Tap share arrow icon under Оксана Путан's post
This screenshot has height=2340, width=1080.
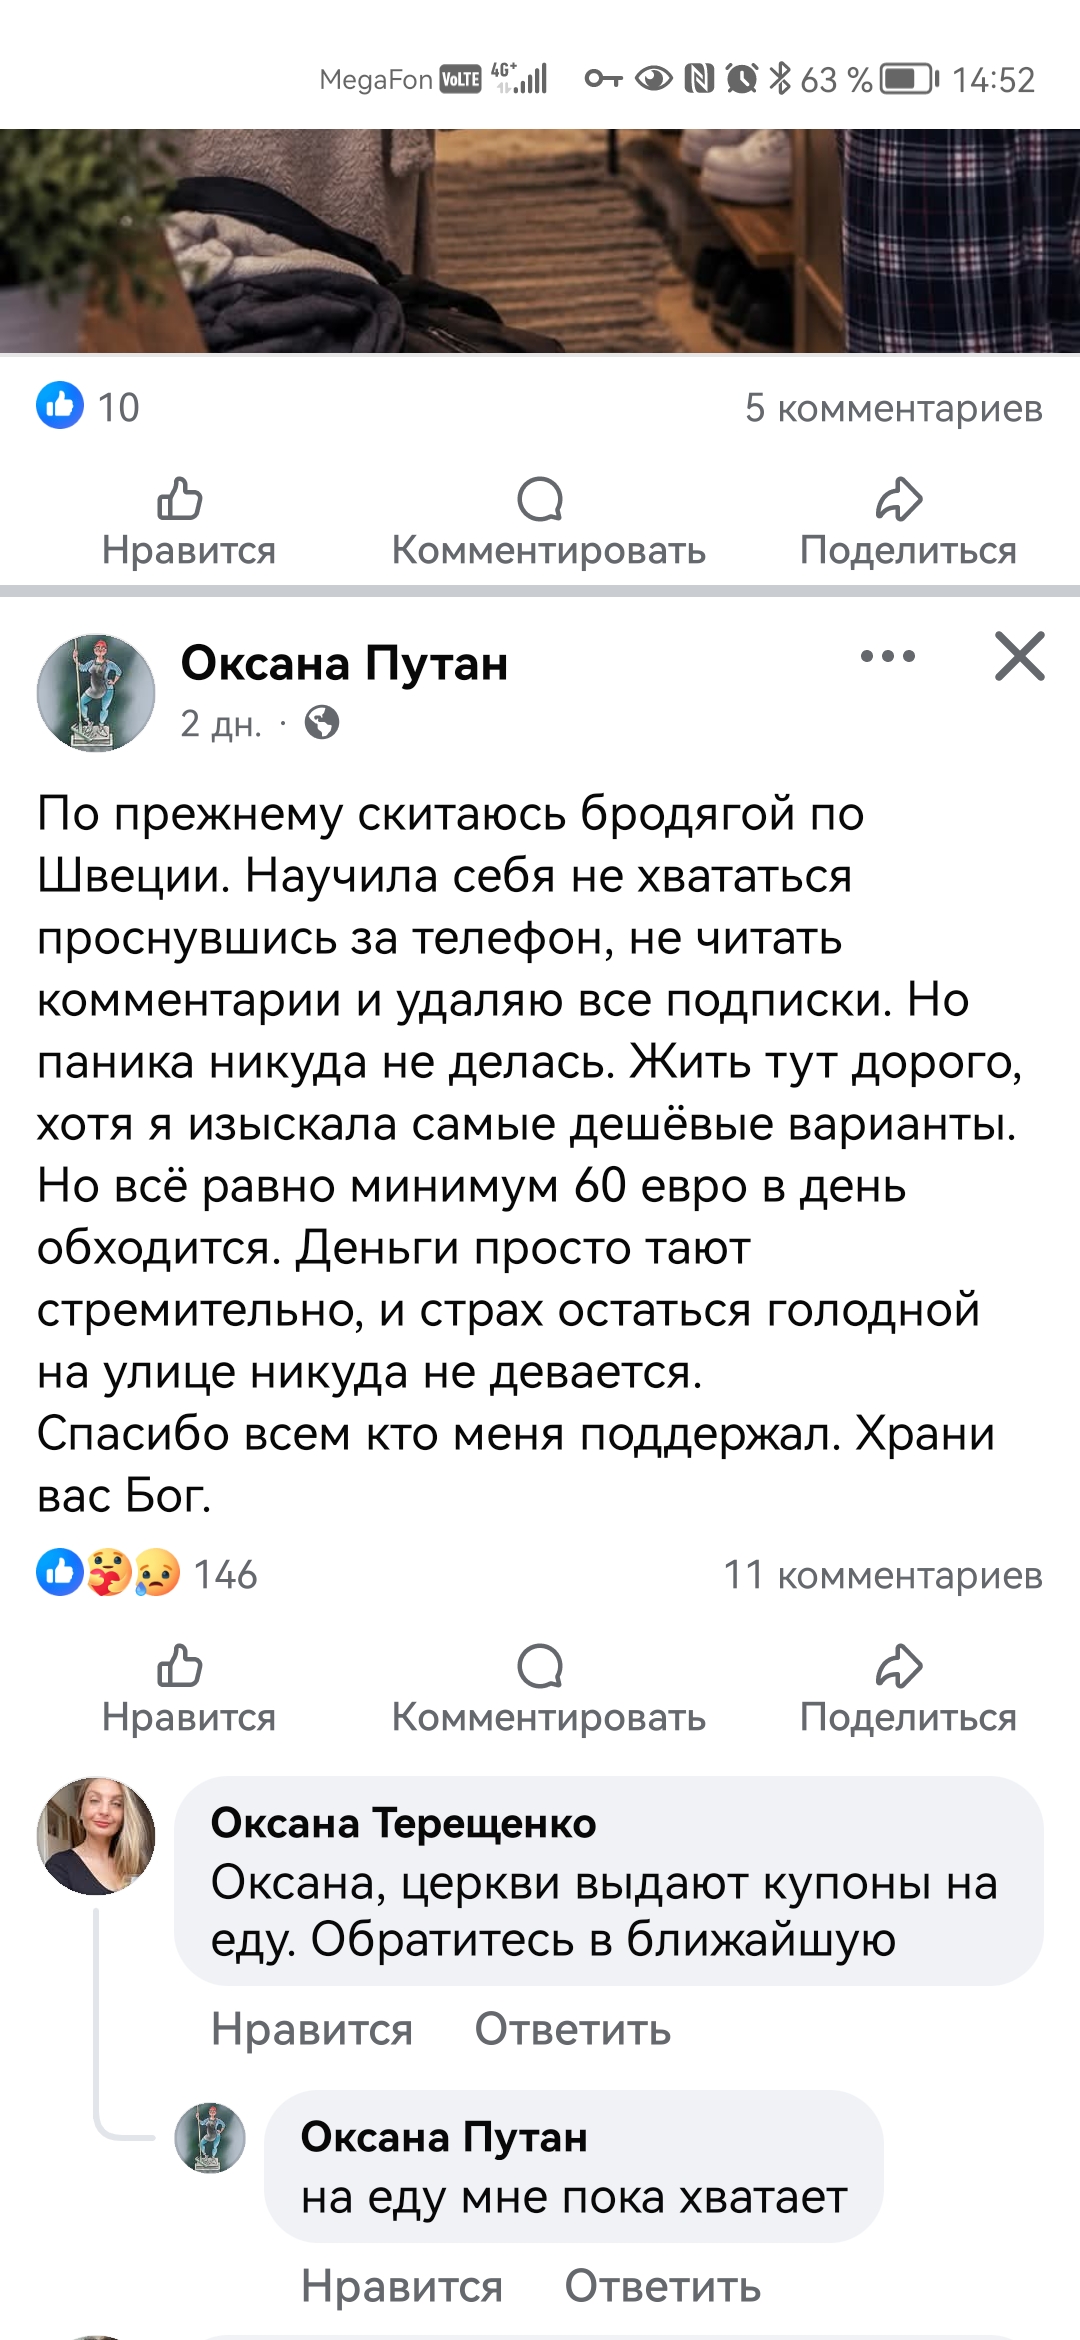pos(899,1666)
